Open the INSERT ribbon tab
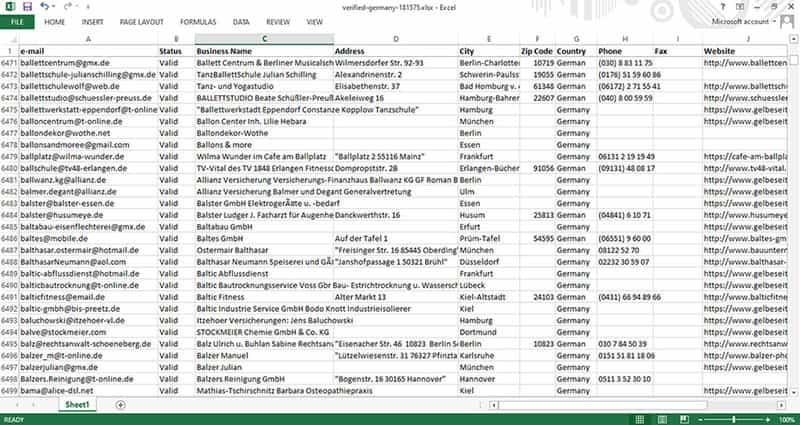The image size is (800, 425). (x=92, y=22)
